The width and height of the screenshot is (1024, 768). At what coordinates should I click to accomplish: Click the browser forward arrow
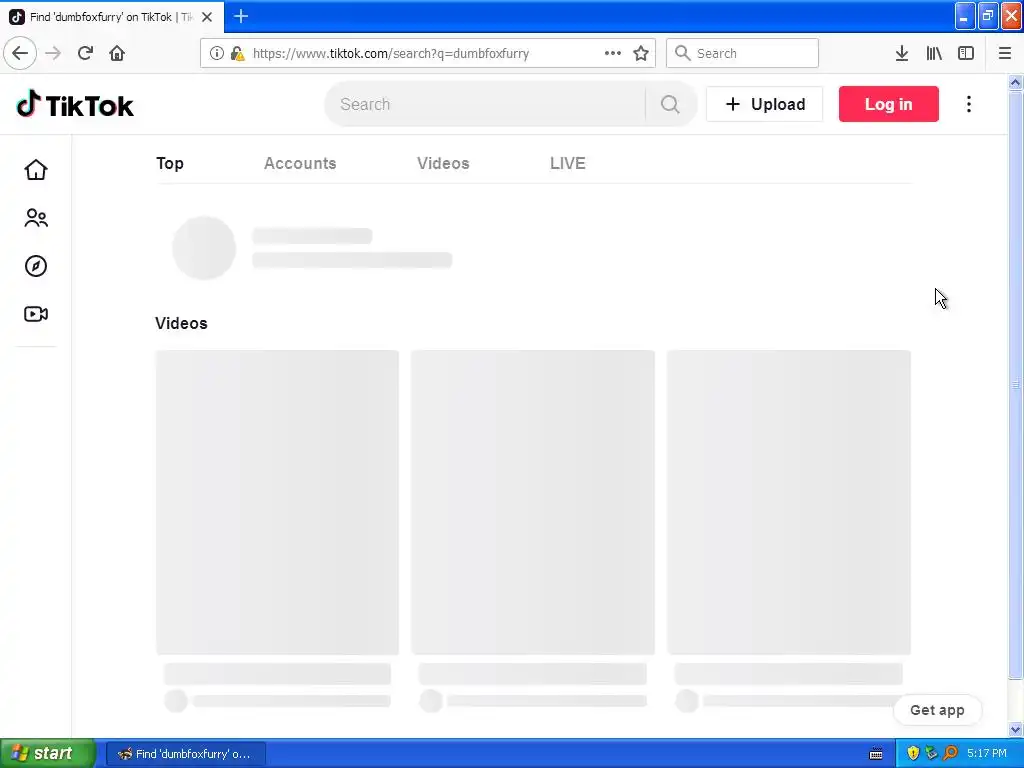coord(53,53)
